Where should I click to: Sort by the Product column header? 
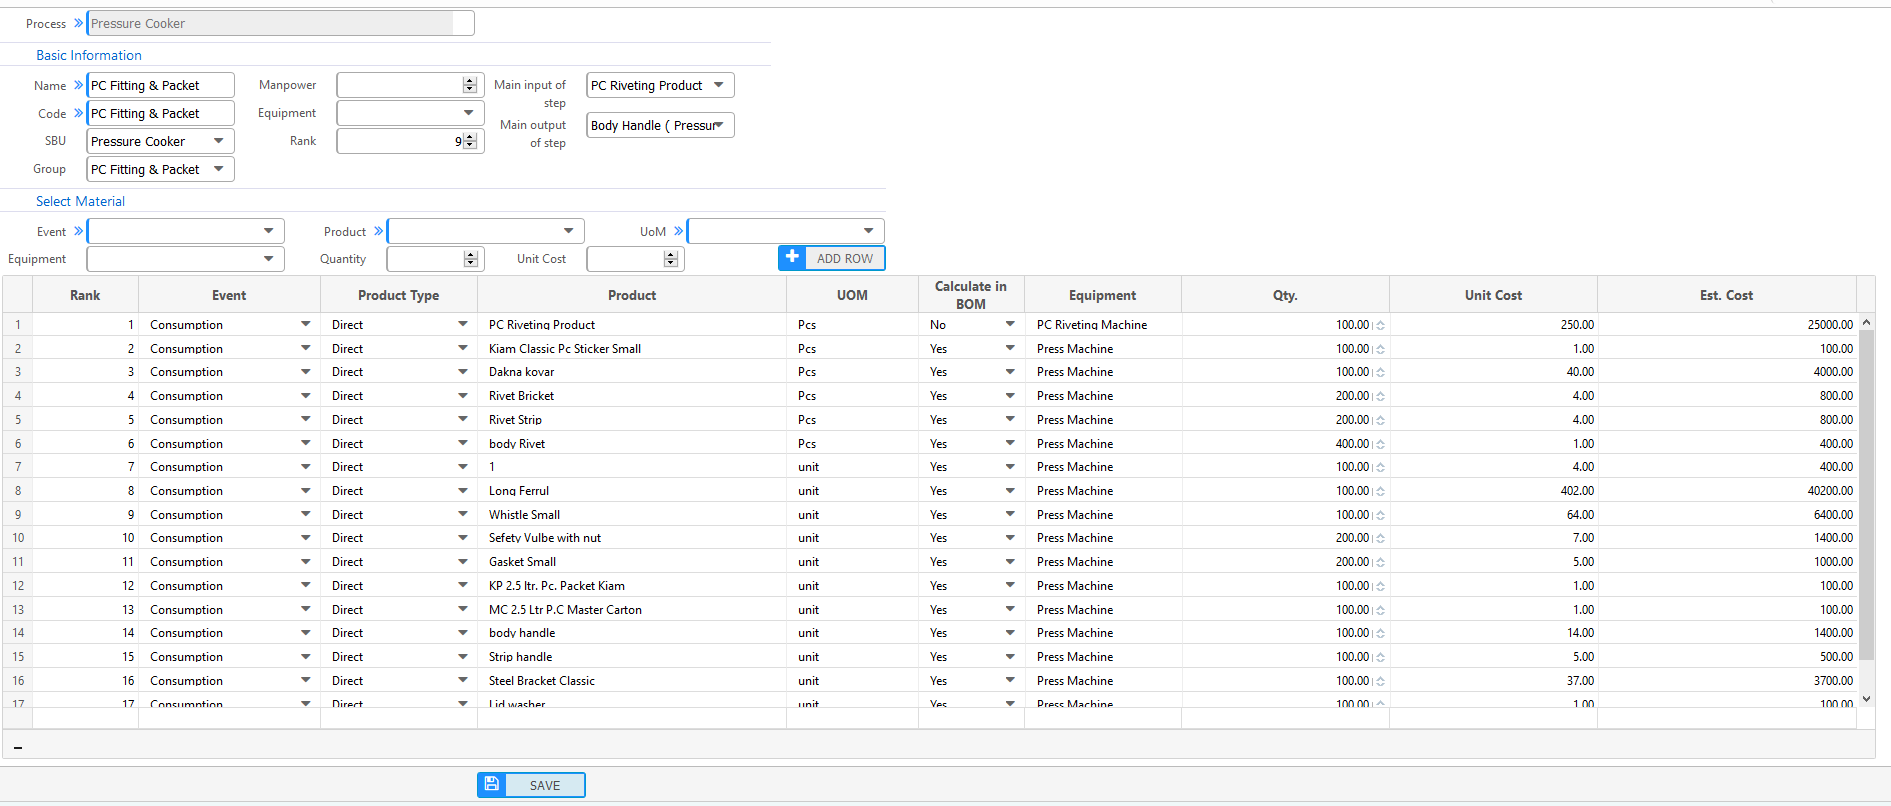tap(632, 295)
